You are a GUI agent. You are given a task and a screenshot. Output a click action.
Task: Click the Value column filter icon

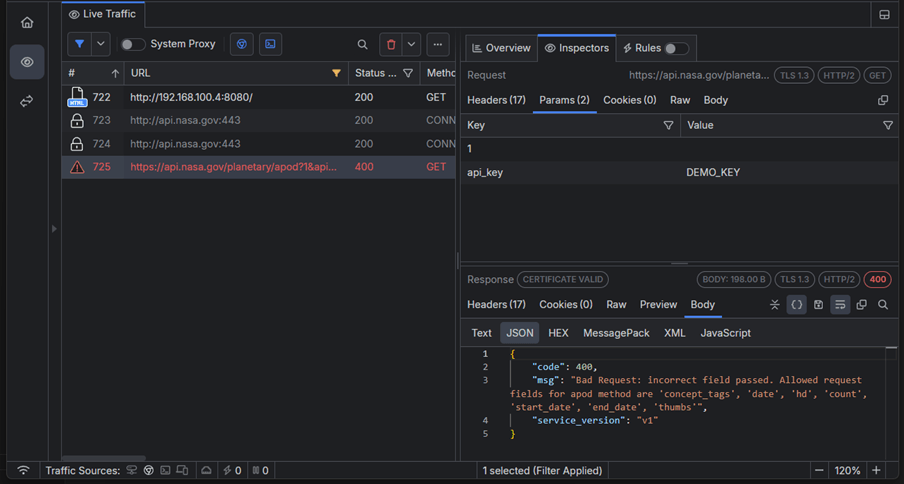tap(888, 125)
